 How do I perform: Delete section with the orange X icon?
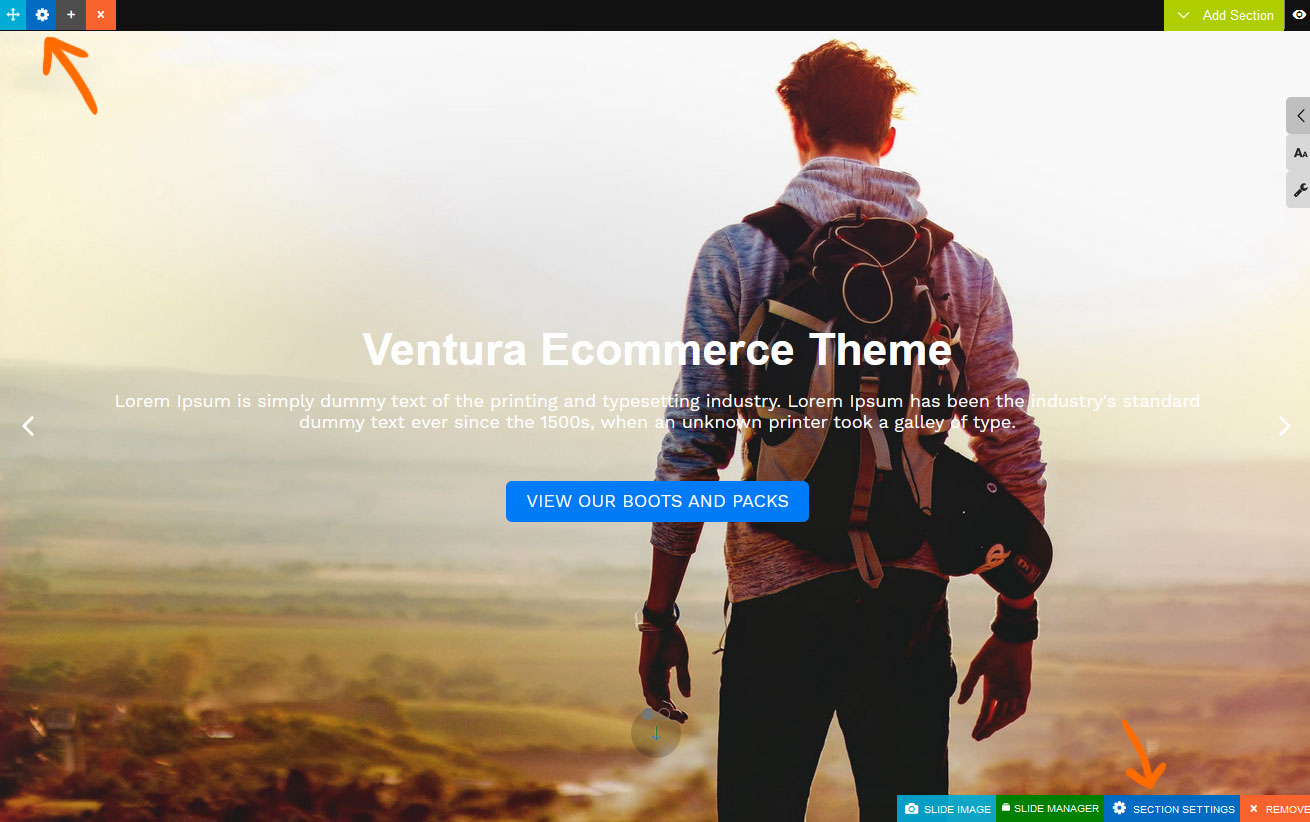click(101, 15)
